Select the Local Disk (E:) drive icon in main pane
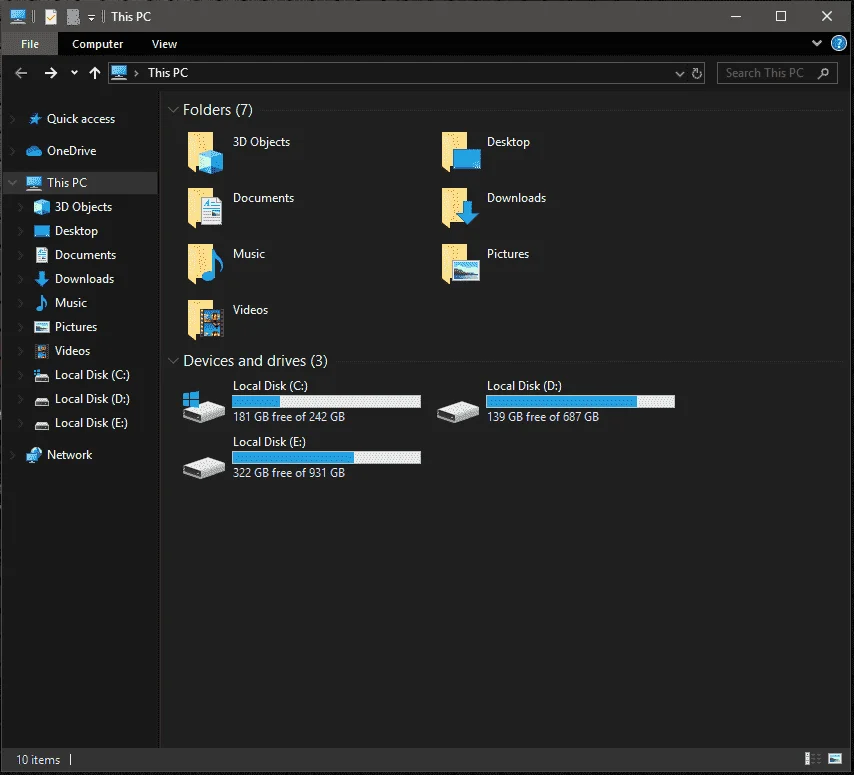Screen dimensions: 854x775 204,467
